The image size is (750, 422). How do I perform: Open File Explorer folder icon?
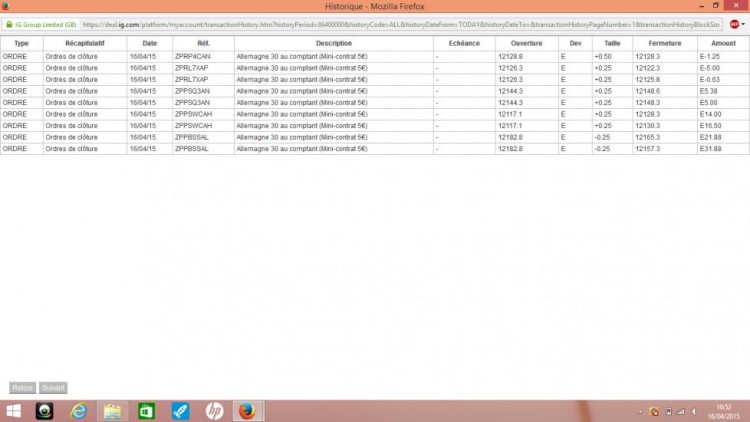(x=112, y=411)
